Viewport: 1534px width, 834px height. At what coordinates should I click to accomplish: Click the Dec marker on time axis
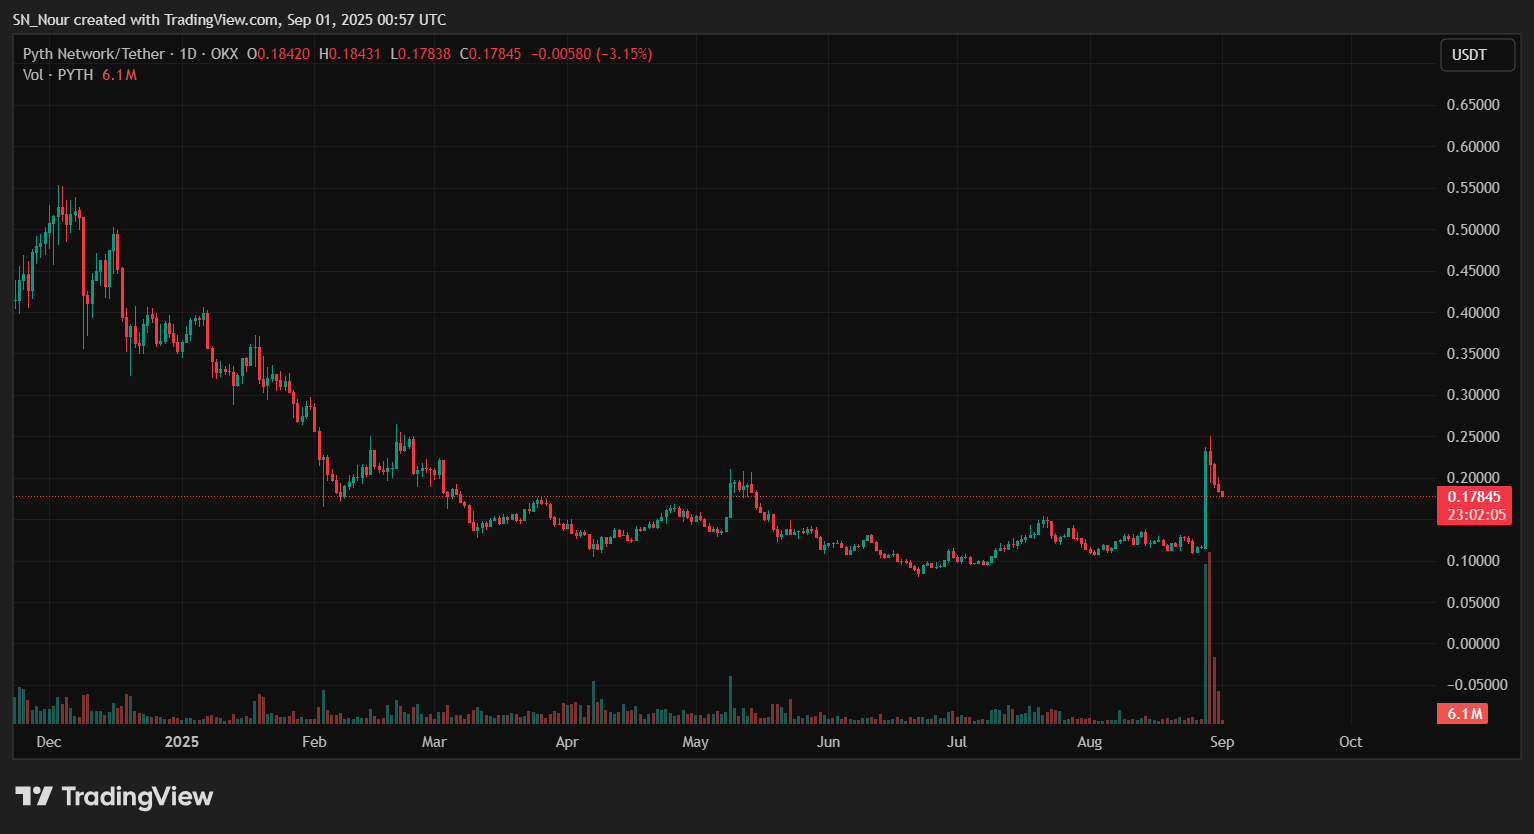48,742
